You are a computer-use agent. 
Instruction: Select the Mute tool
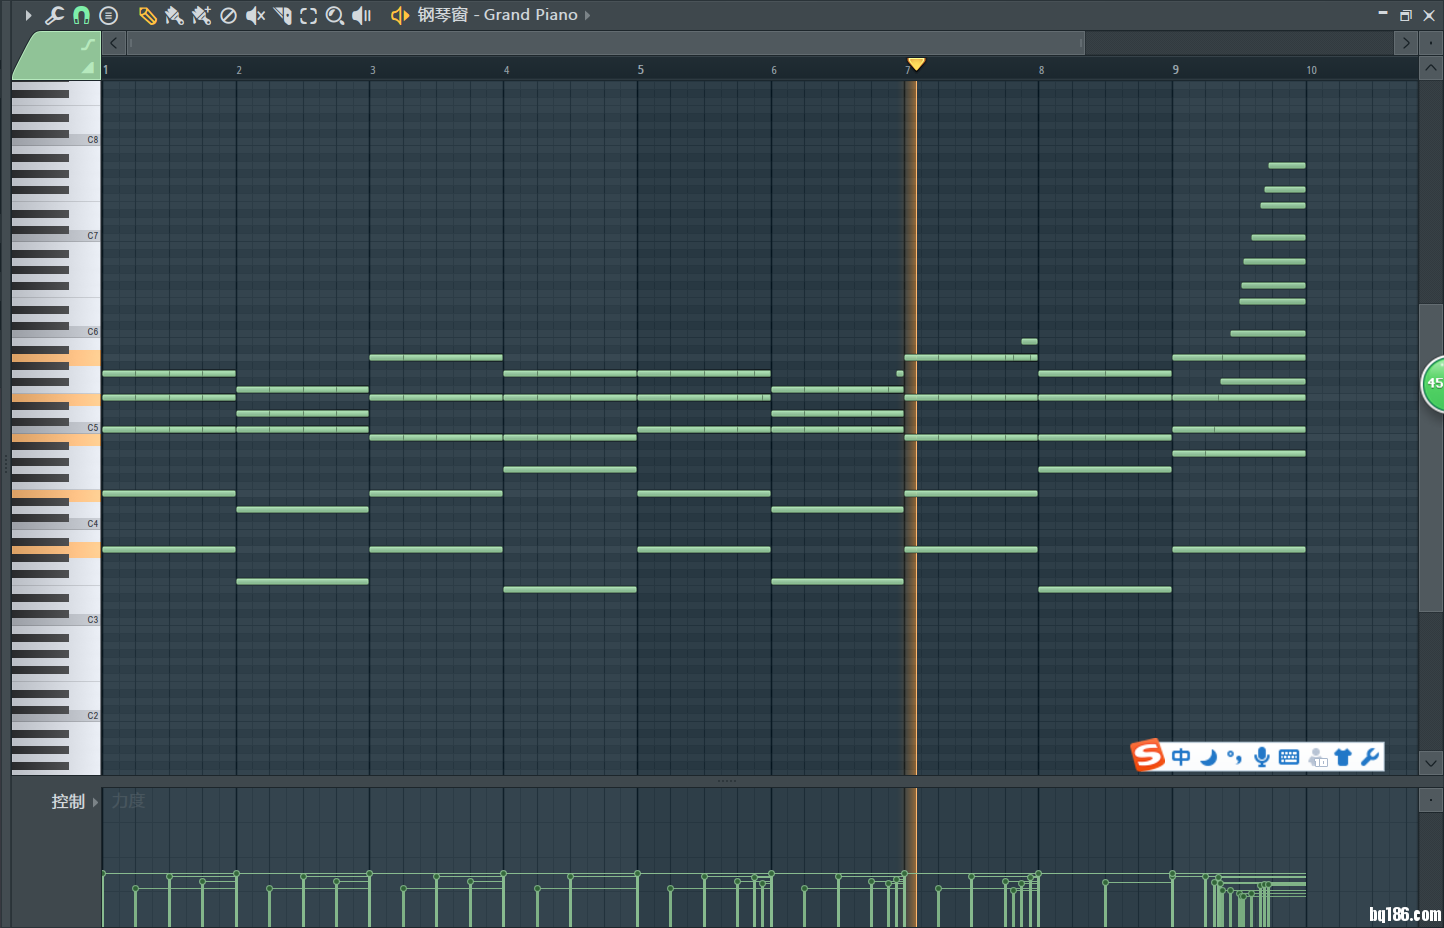255,15
